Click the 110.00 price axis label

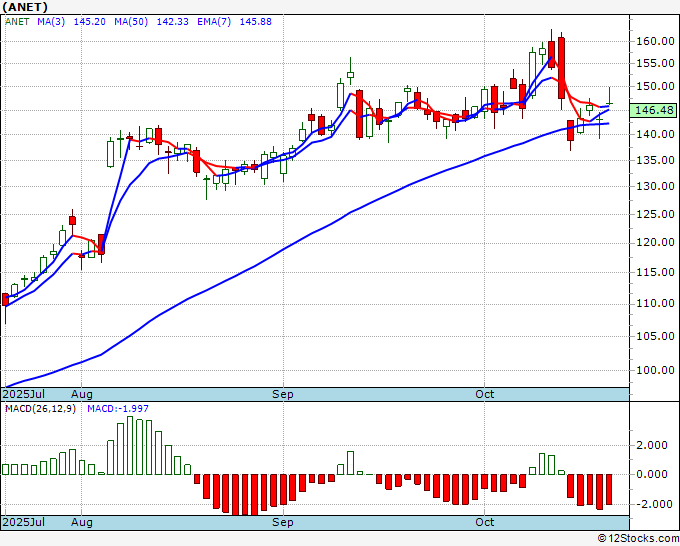(x=655, y=304)
